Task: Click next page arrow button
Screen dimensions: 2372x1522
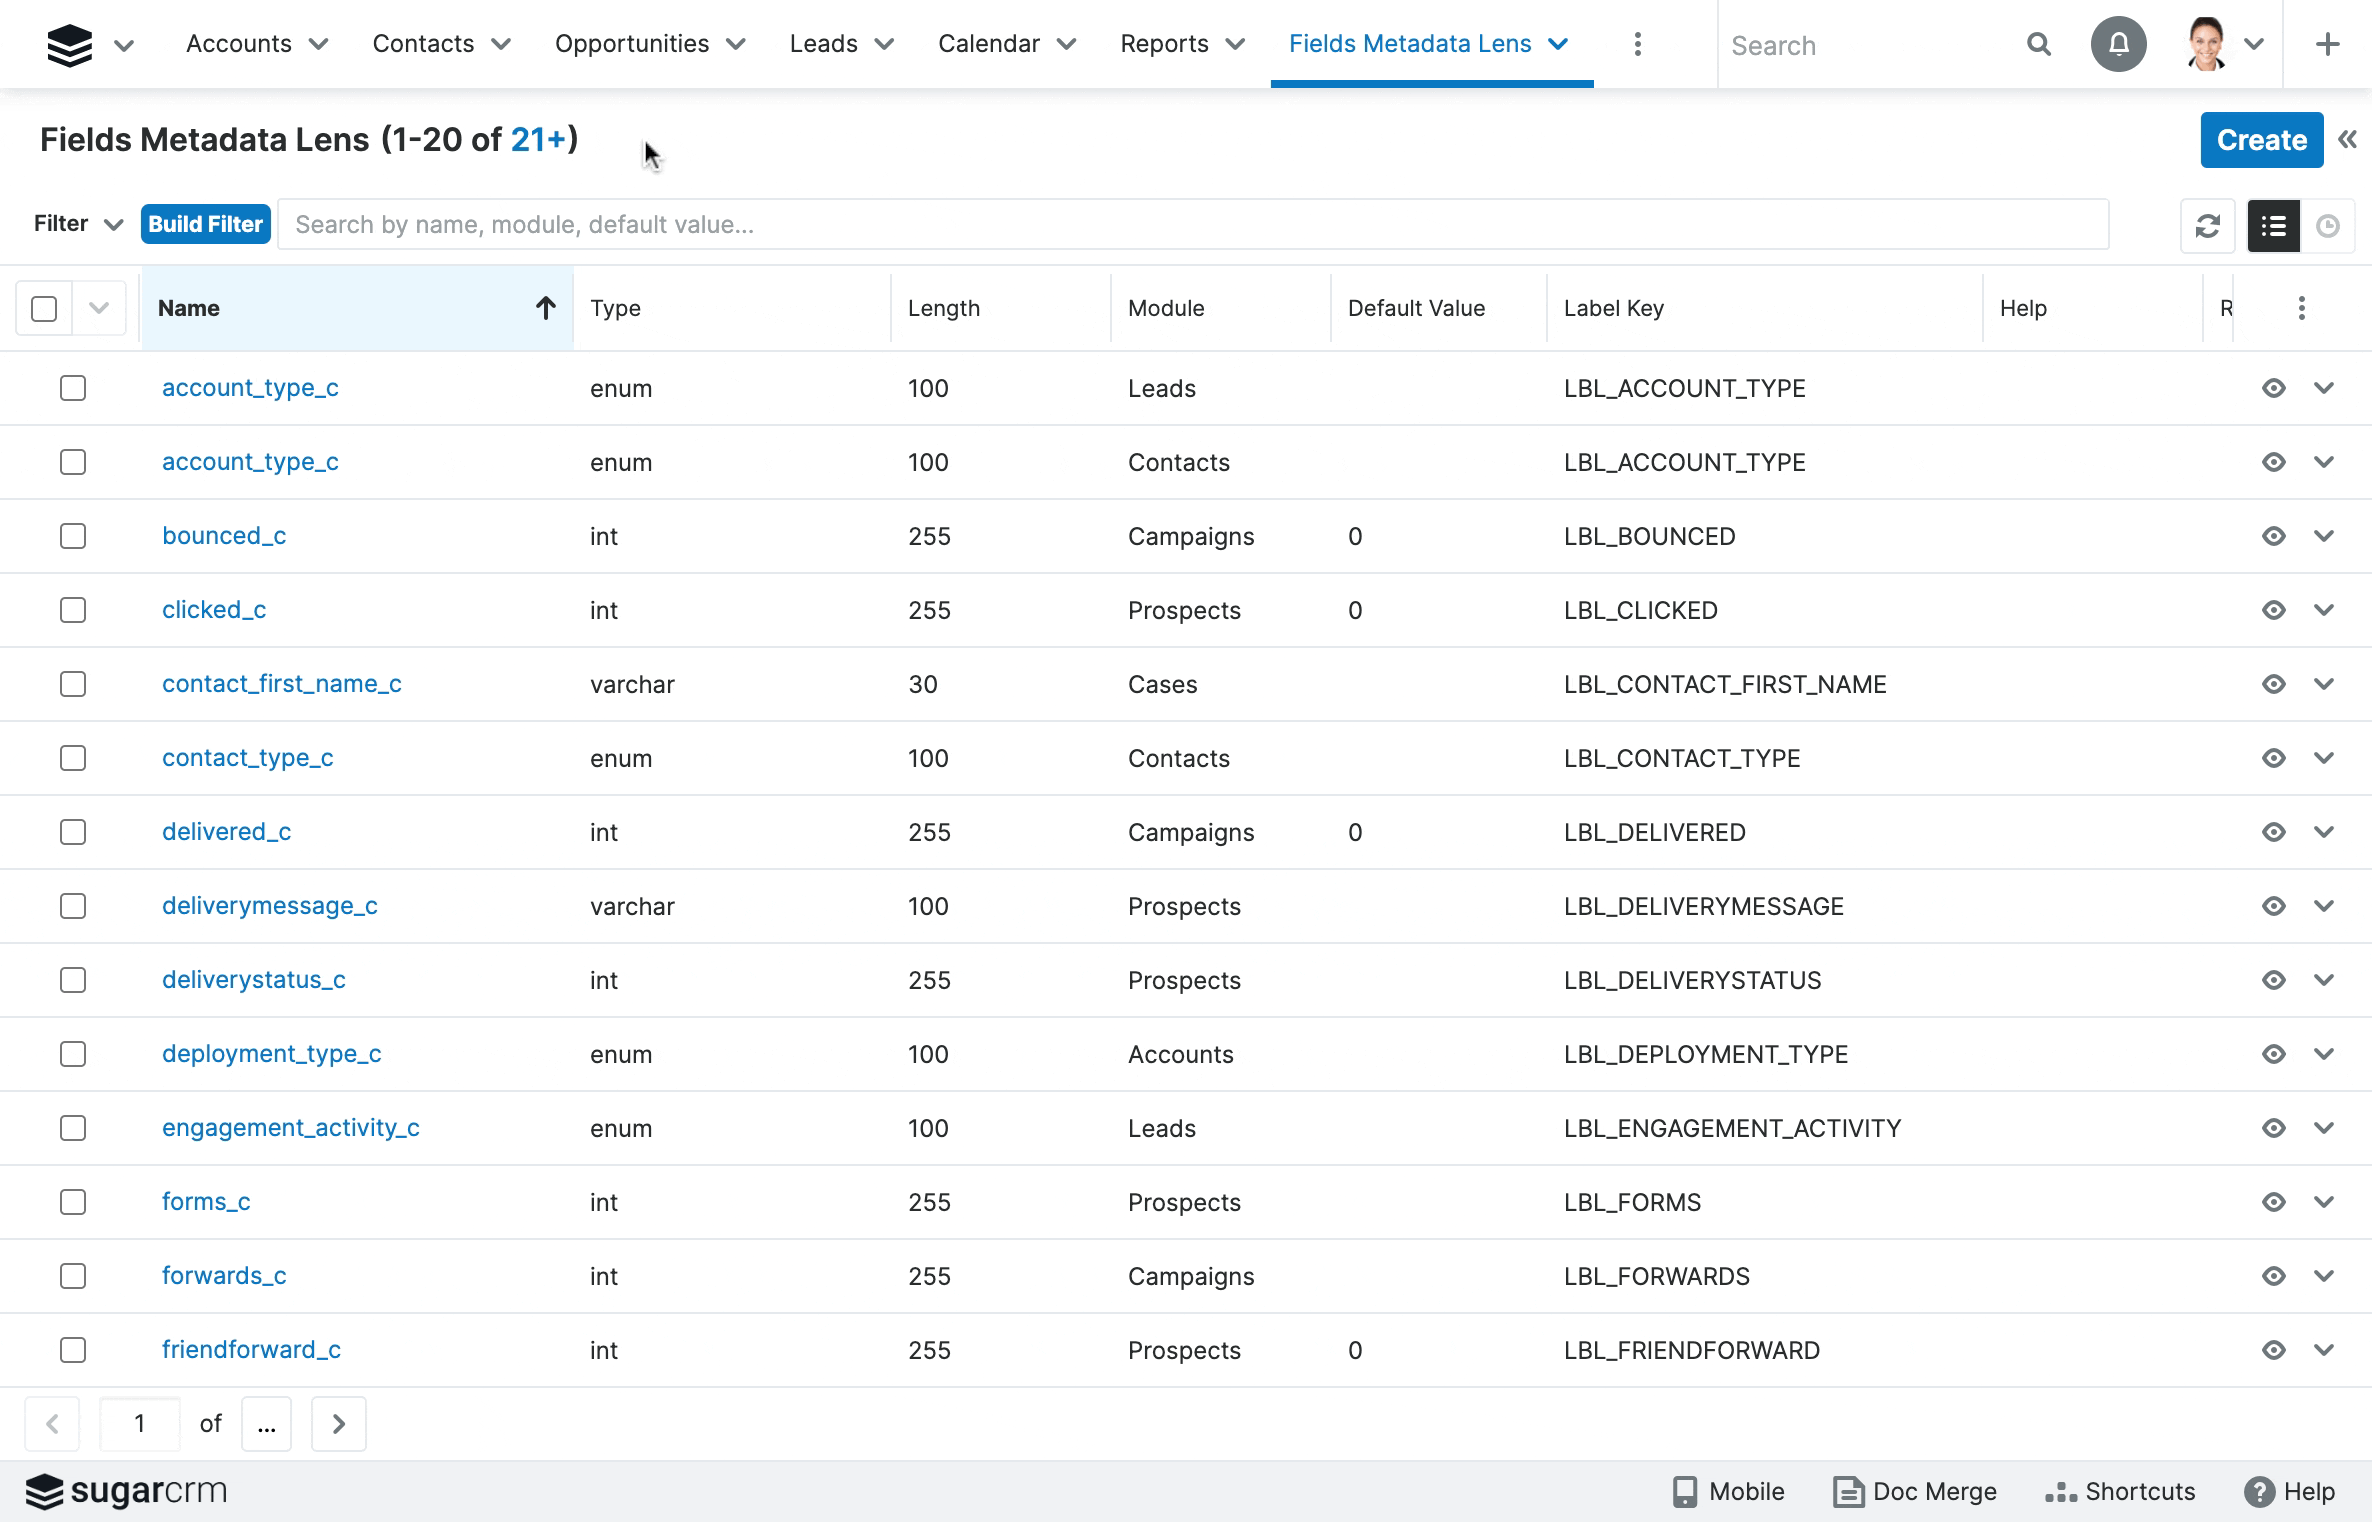Action: (x=339, y=1423)
